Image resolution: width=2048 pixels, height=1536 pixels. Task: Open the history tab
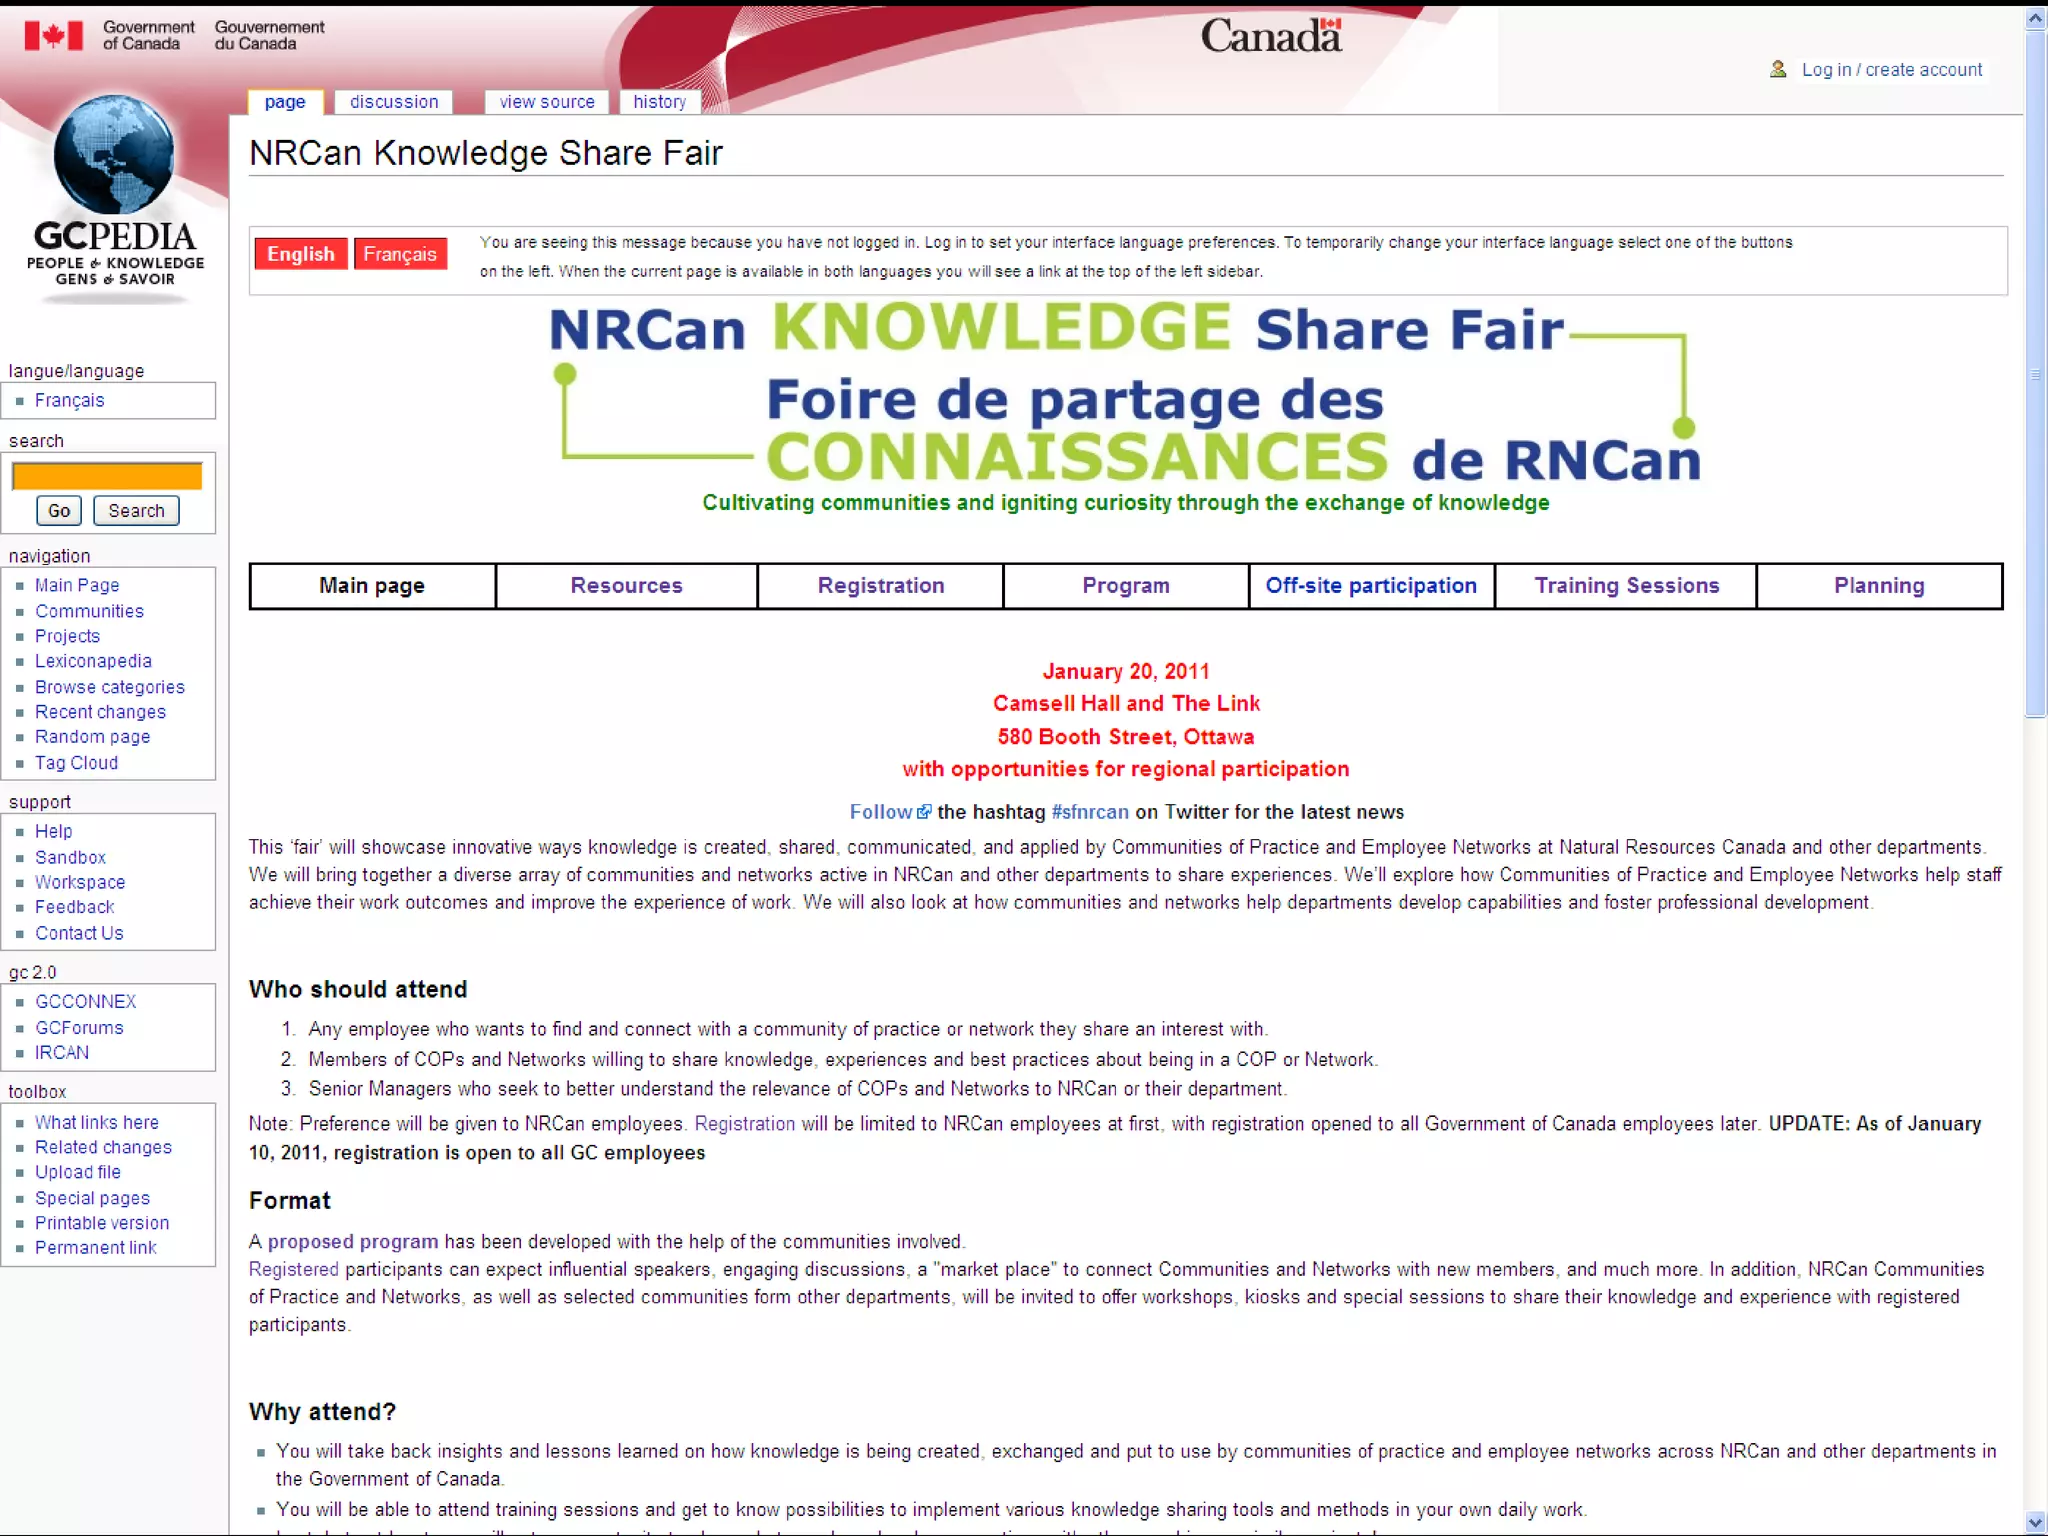[659, 102]
